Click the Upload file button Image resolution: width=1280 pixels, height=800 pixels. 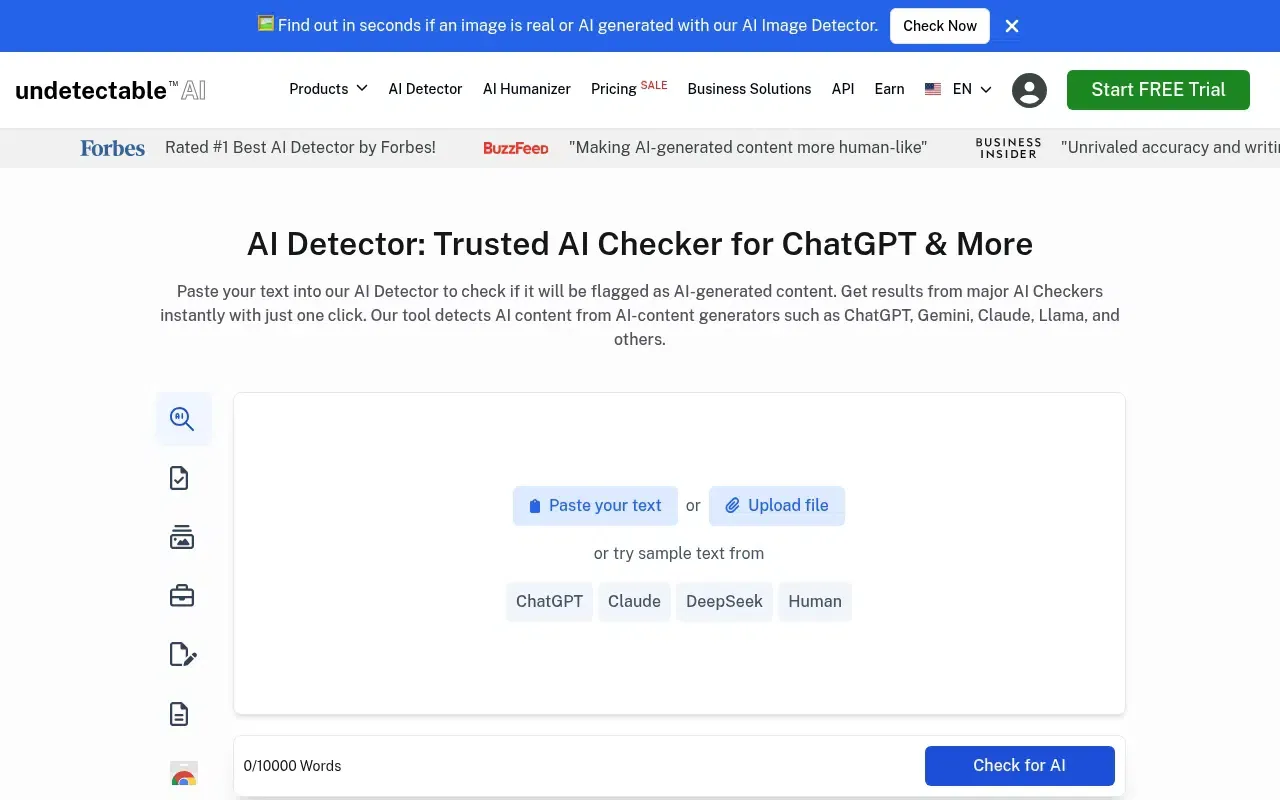click(777, 506)
